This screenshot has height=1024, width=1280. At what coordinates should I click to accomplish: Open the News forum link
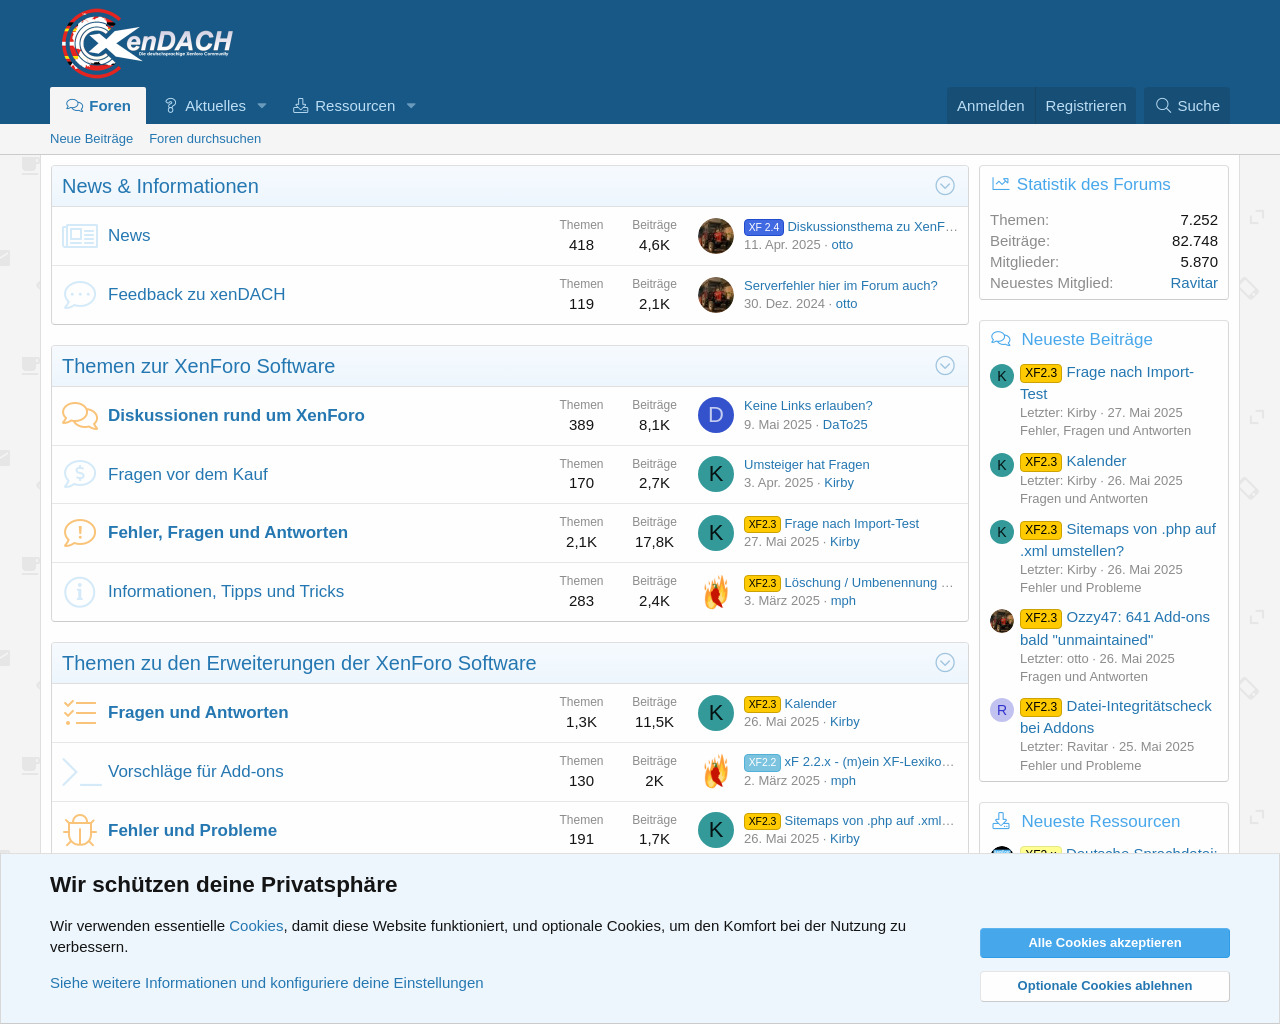click(x=129, y=236)
